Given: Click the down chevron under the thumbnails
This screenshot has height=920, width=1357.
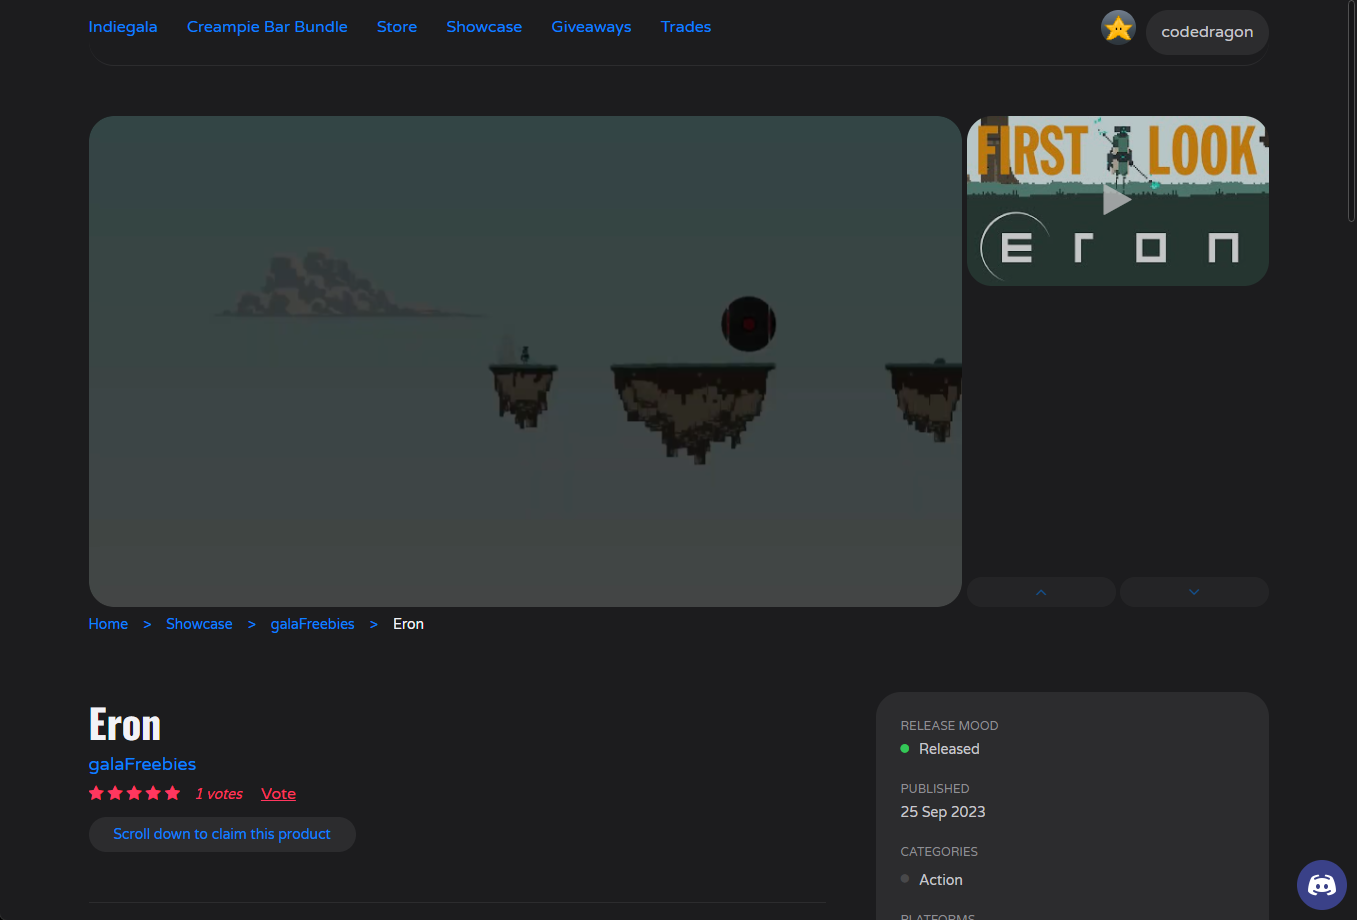Looking at the screenshot, I should click(1194, 592).
